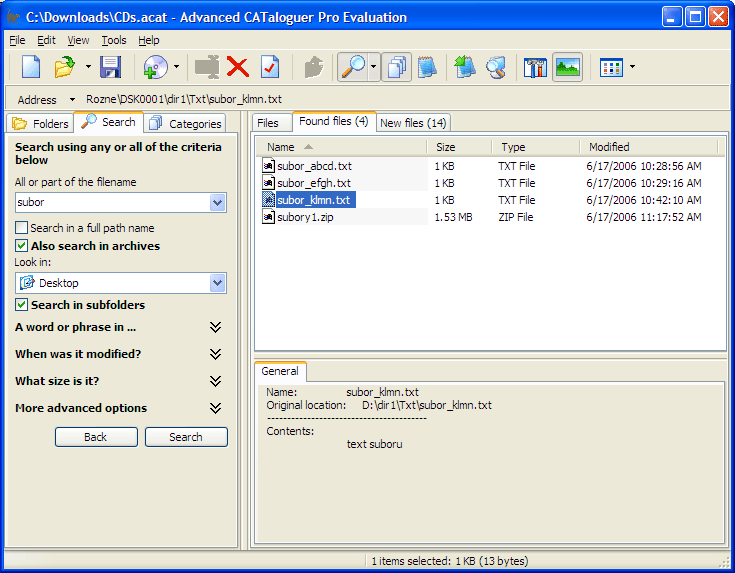The height and width of the screenshot is (573, 735).
Task: Open the File menu
Action: click(17, 40)
